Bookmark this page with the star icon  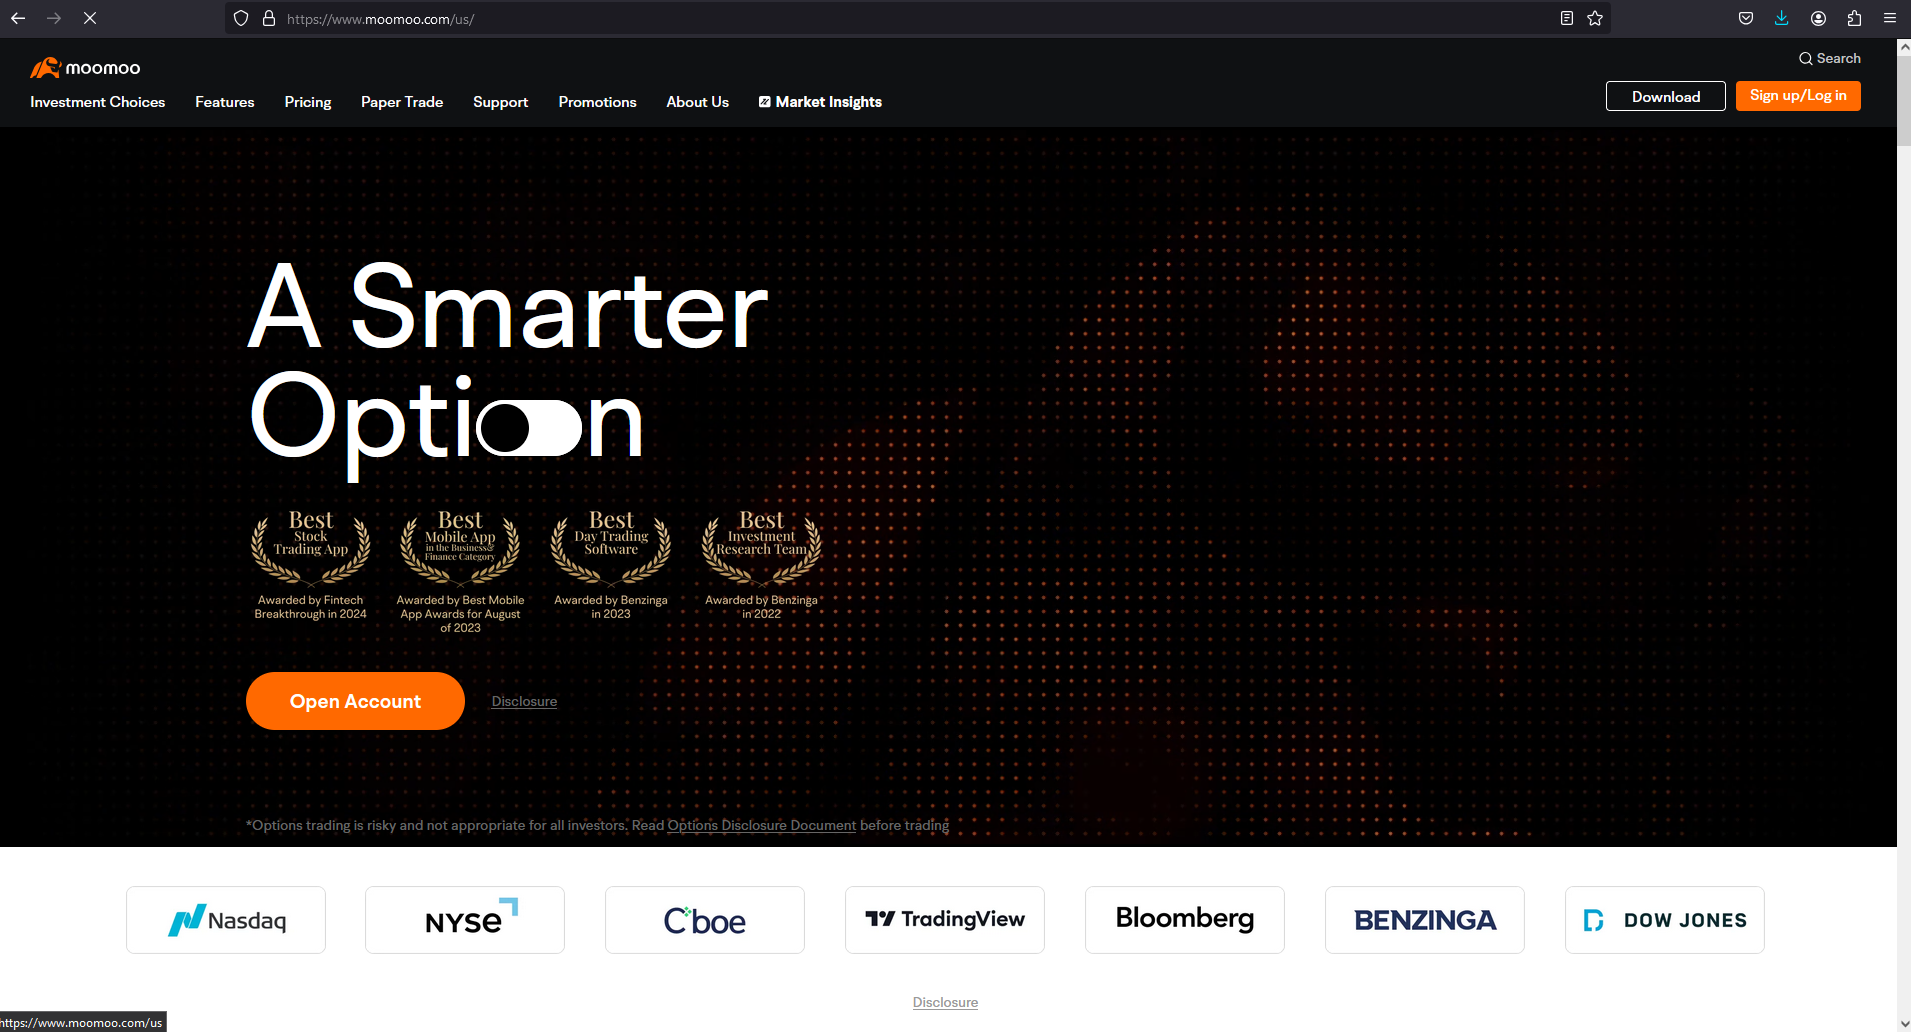pos(1595,18)
